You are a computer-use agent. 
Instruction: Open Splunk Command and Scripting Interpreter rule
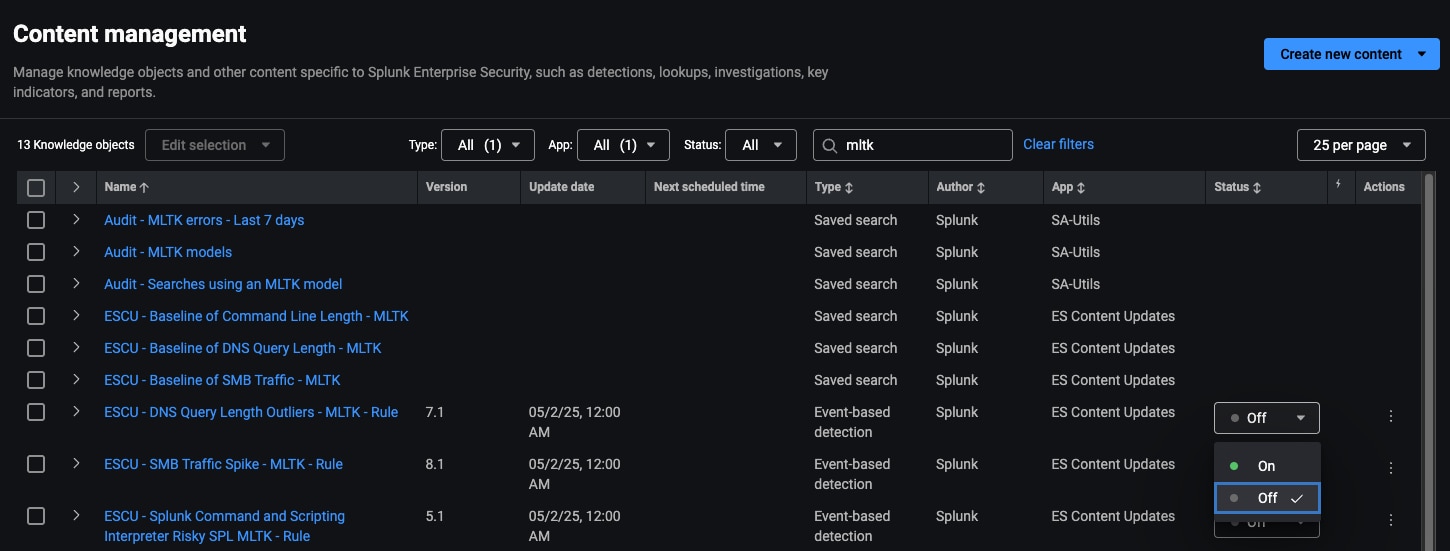(224, 526)
